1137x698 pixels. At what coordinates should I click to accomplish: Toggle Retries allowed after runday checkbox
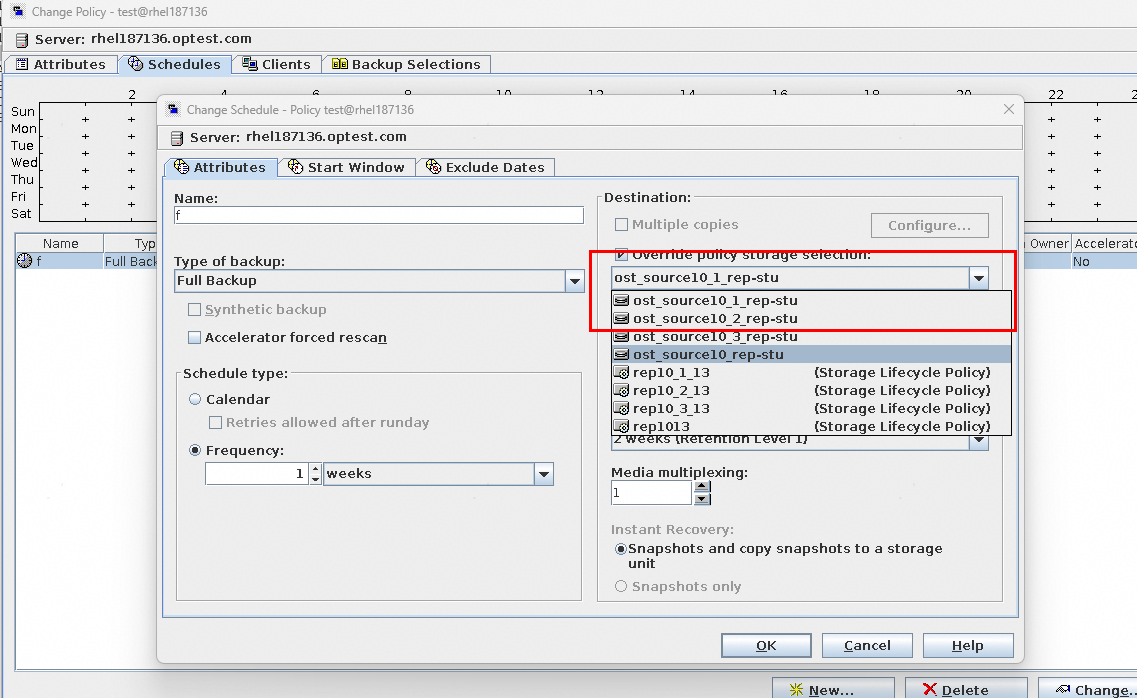(215, 423)
